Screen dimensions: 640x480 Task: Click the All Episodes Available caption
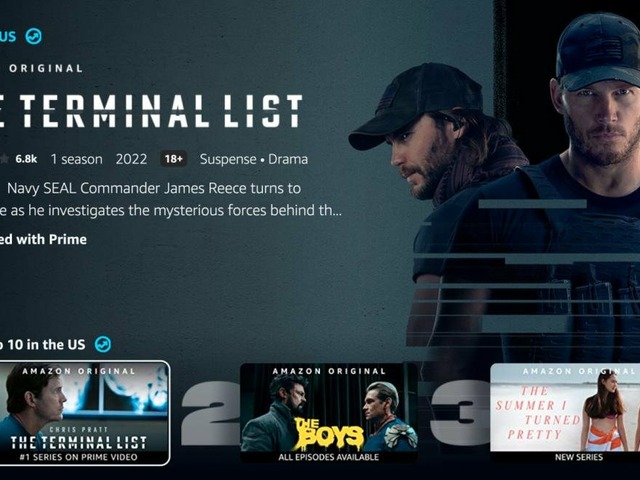[x=329, y=457]
